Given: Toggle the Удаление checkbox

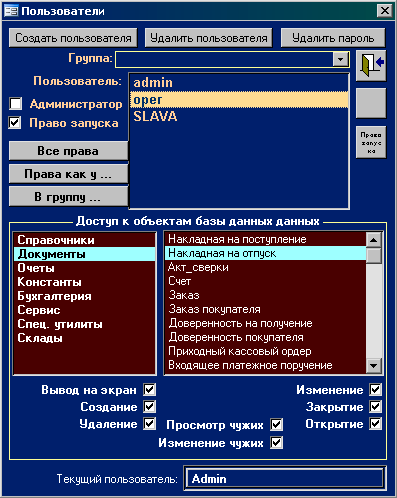Looking at the screenshot, I should pyautogui.click(x=149, y=424).
